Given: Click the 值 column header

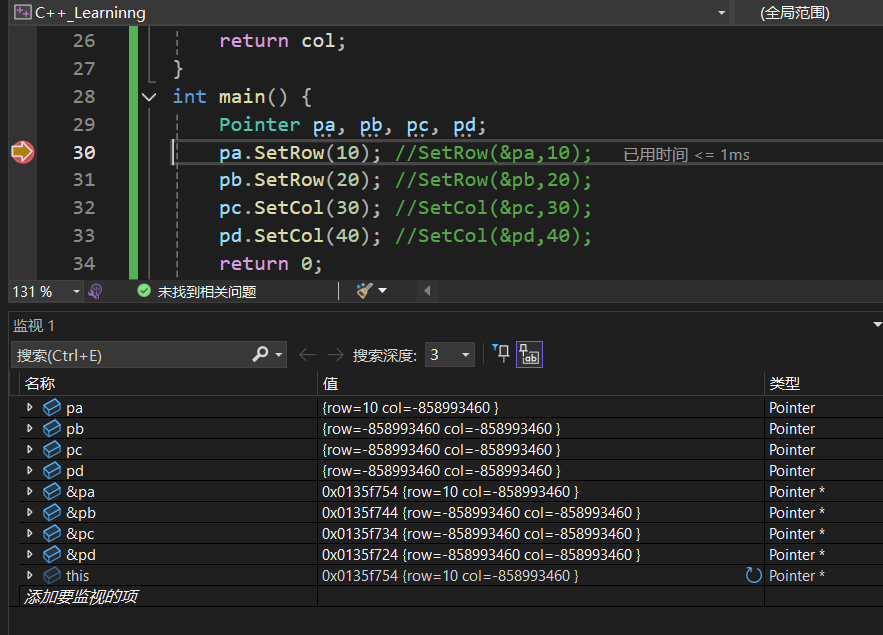Looking at the screenshot, I should [331, 383].
